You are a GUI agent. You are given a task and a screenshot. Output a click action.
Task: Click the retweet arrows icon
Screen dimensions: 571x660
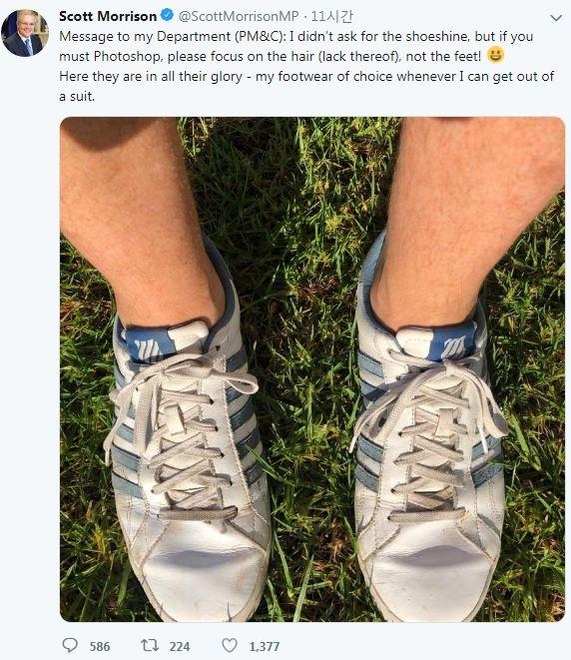click(149, 645)
